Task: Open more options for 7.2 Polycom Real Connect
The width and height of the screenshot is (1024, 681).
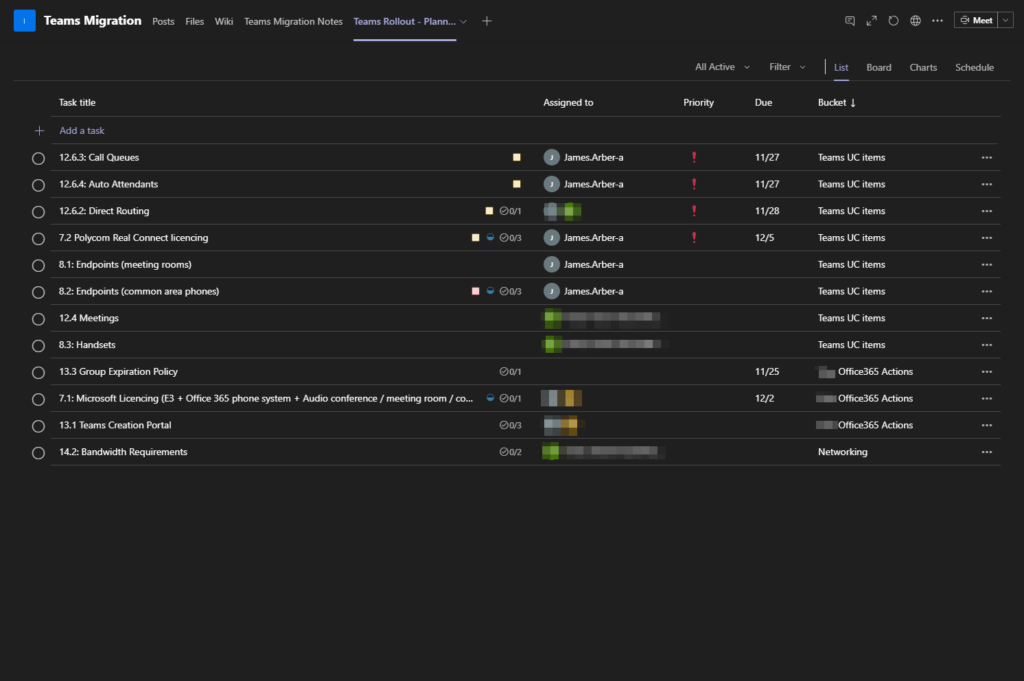Action: 986,238
